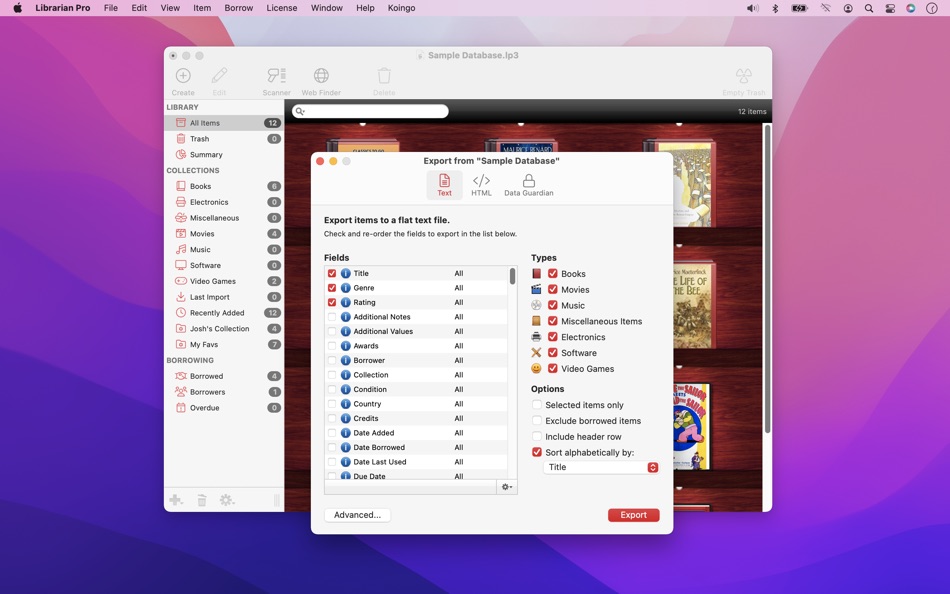This screenshot has height=594, width=950.
Task: Open the Borrow menu
Action: 238,7
